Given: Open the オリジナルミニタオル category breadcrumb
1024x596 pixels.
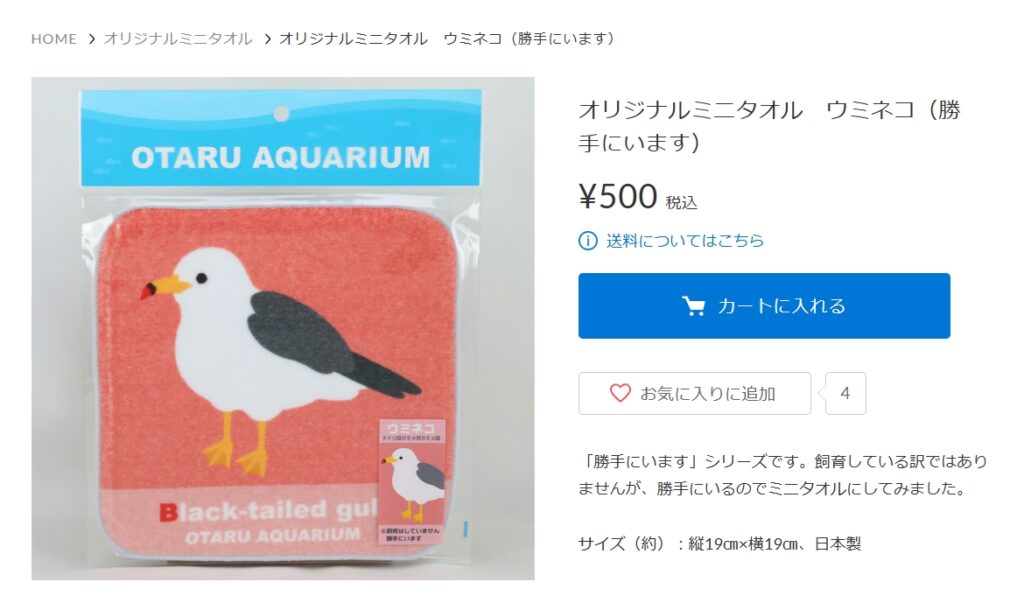Looking at the screenshot, I should 178,39.
